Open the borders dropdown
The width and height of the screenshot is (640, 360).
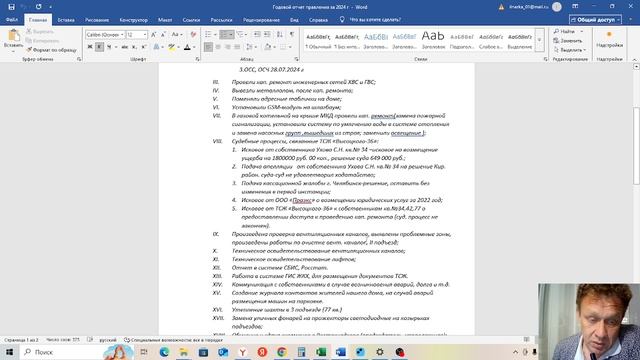(290, 47)
